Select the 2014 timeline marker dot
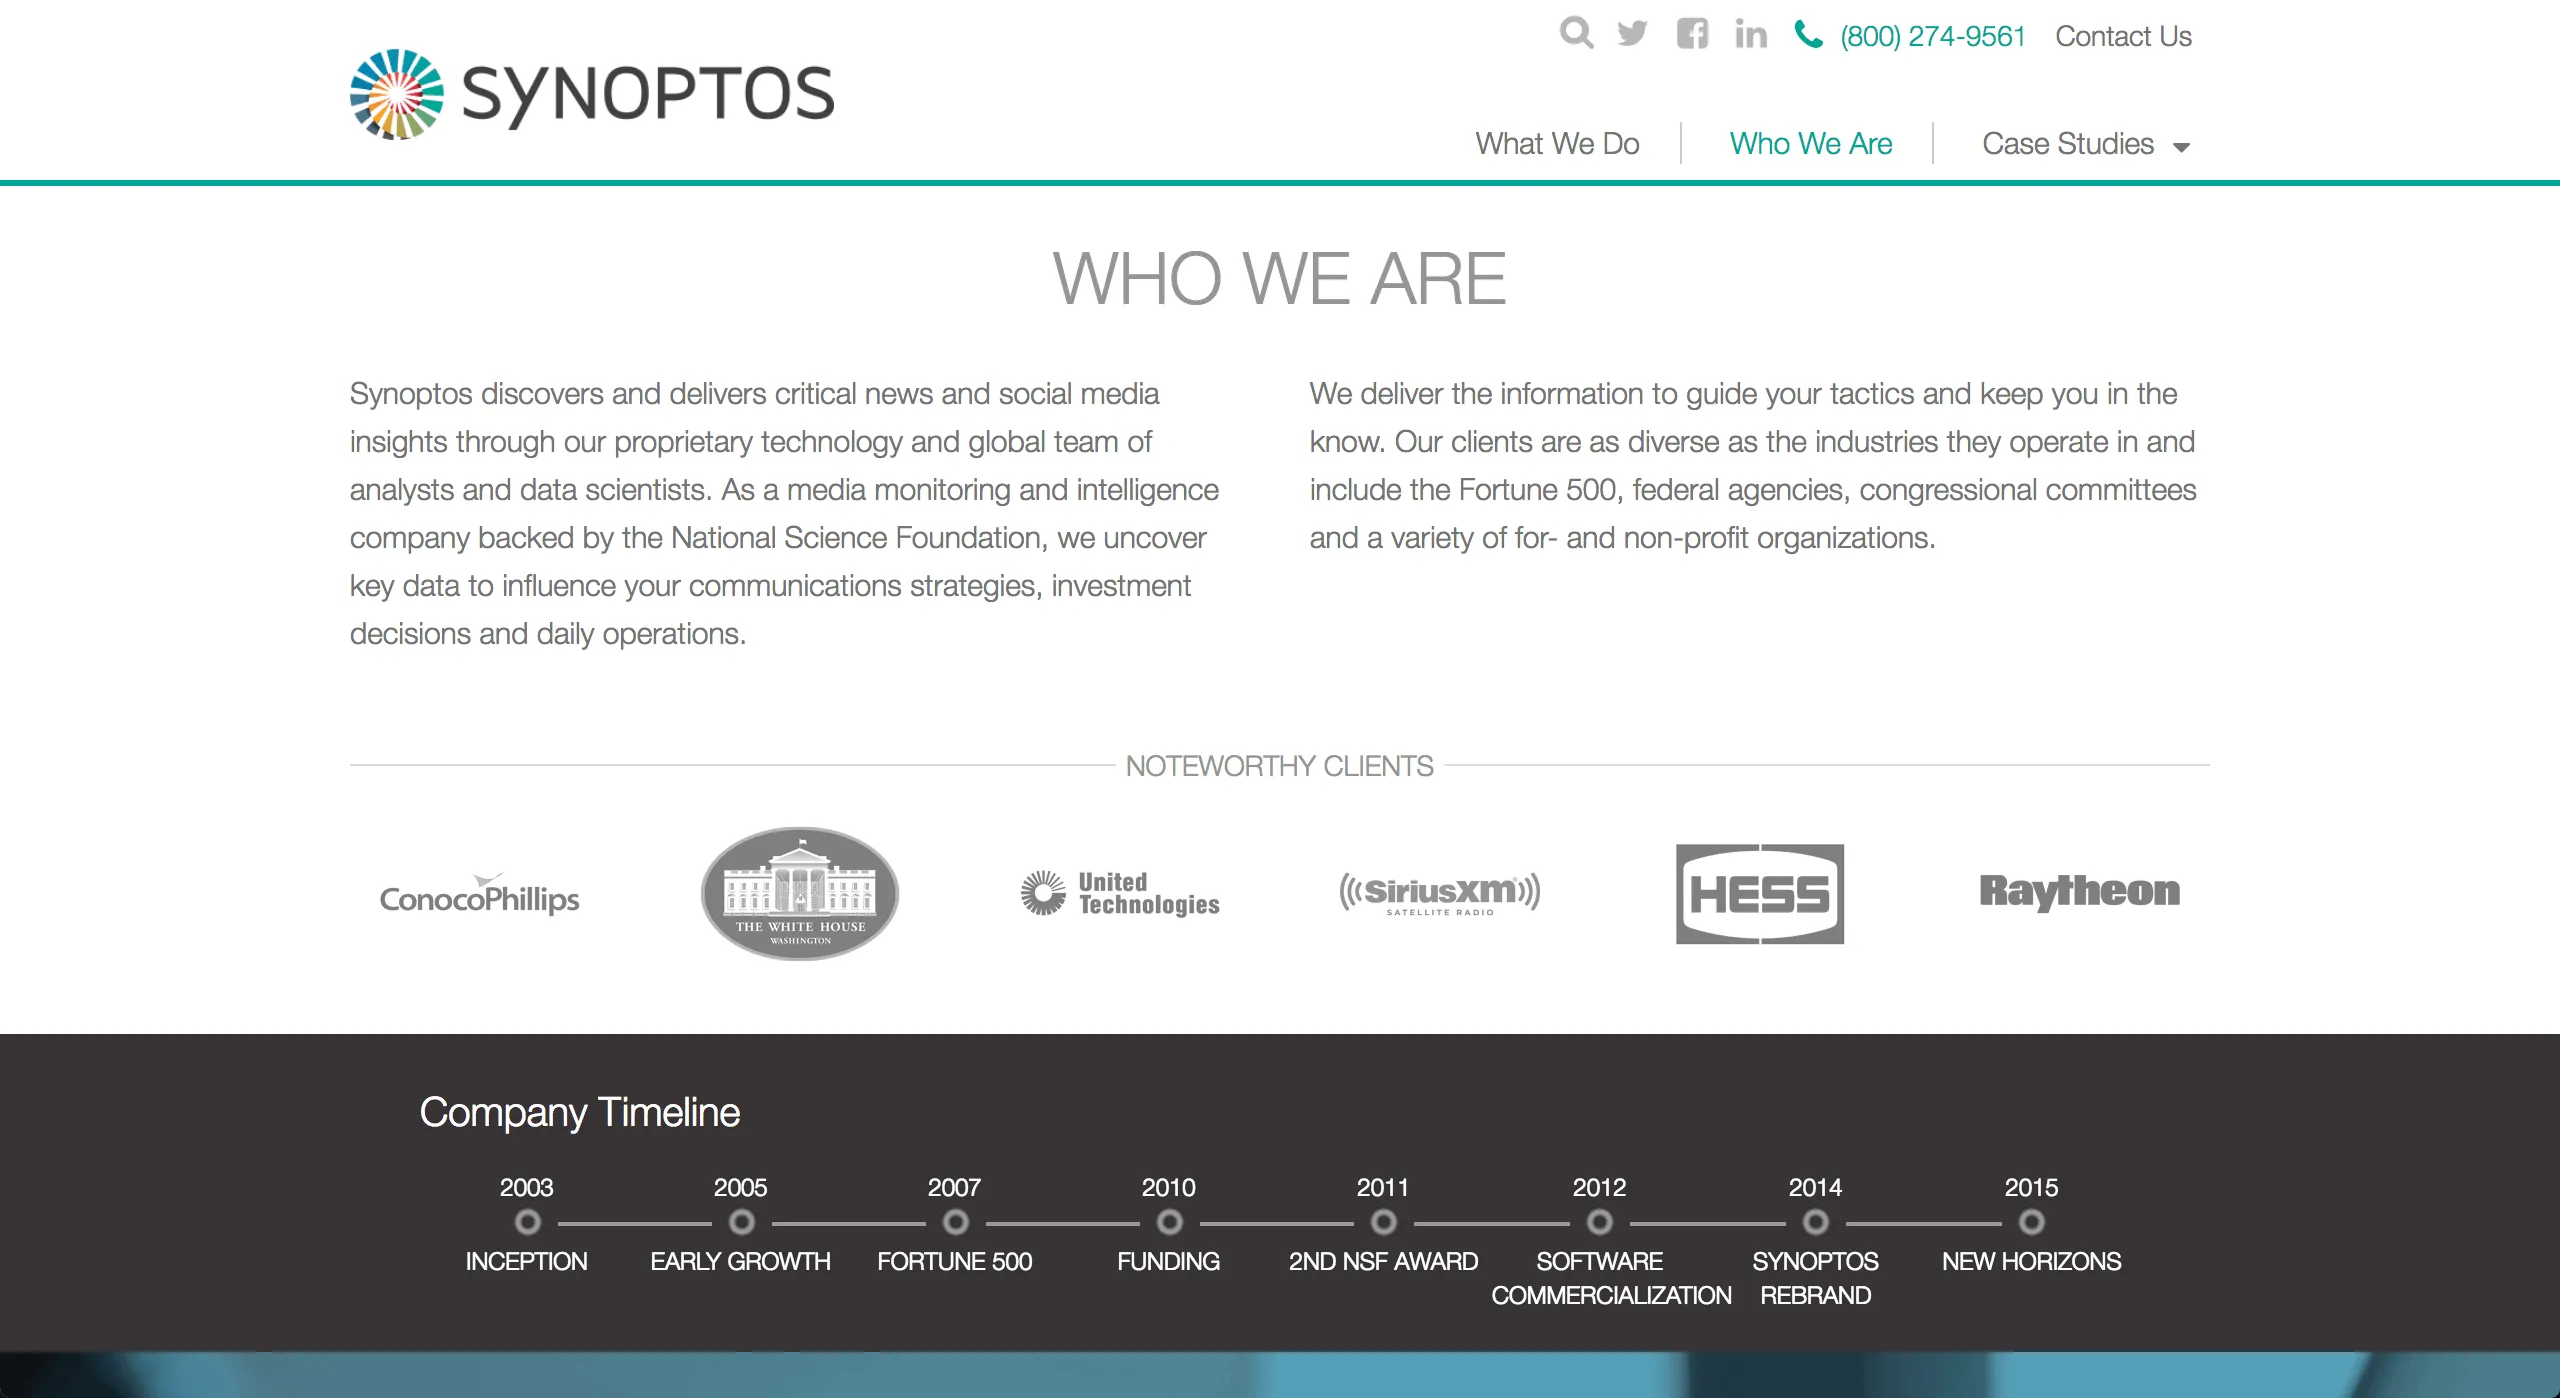Image resolution: width=2560 pixels, height=1398 pixels. point(1815,1222)
